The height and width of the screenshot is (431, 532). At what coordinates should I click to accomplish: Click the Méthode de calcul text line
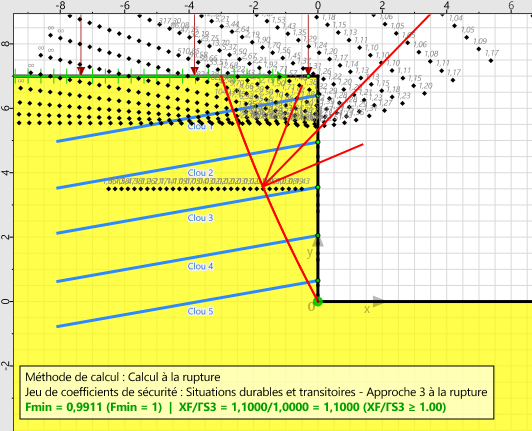click(123, 377)
